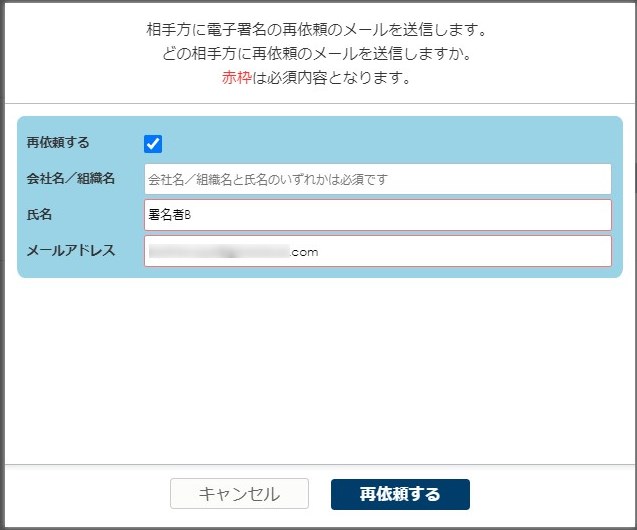Click the line どの相手方に再依頼のメールを送信しますか。
Image resolution: width=637 pixels, height=530 pixels.
316,54
